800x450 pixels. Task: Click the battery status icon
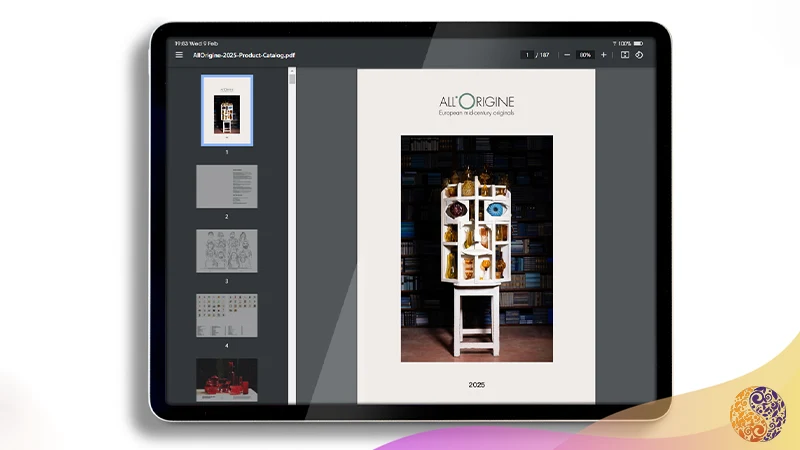point(638,44)
